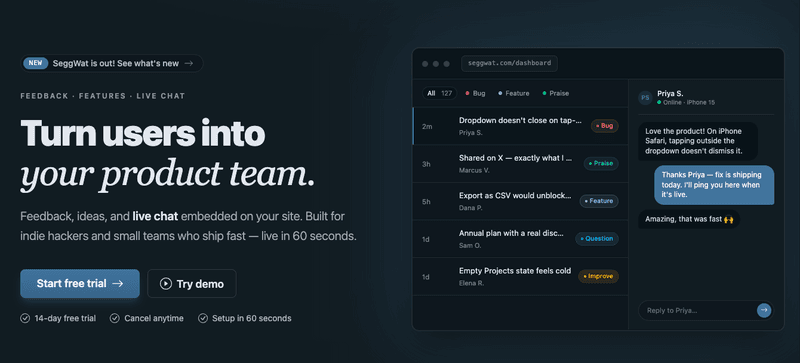This screenshot has width=800, height=363.
Task: Click the Sam O. author name
Action: pyautogui.click(x=470, y=245)
